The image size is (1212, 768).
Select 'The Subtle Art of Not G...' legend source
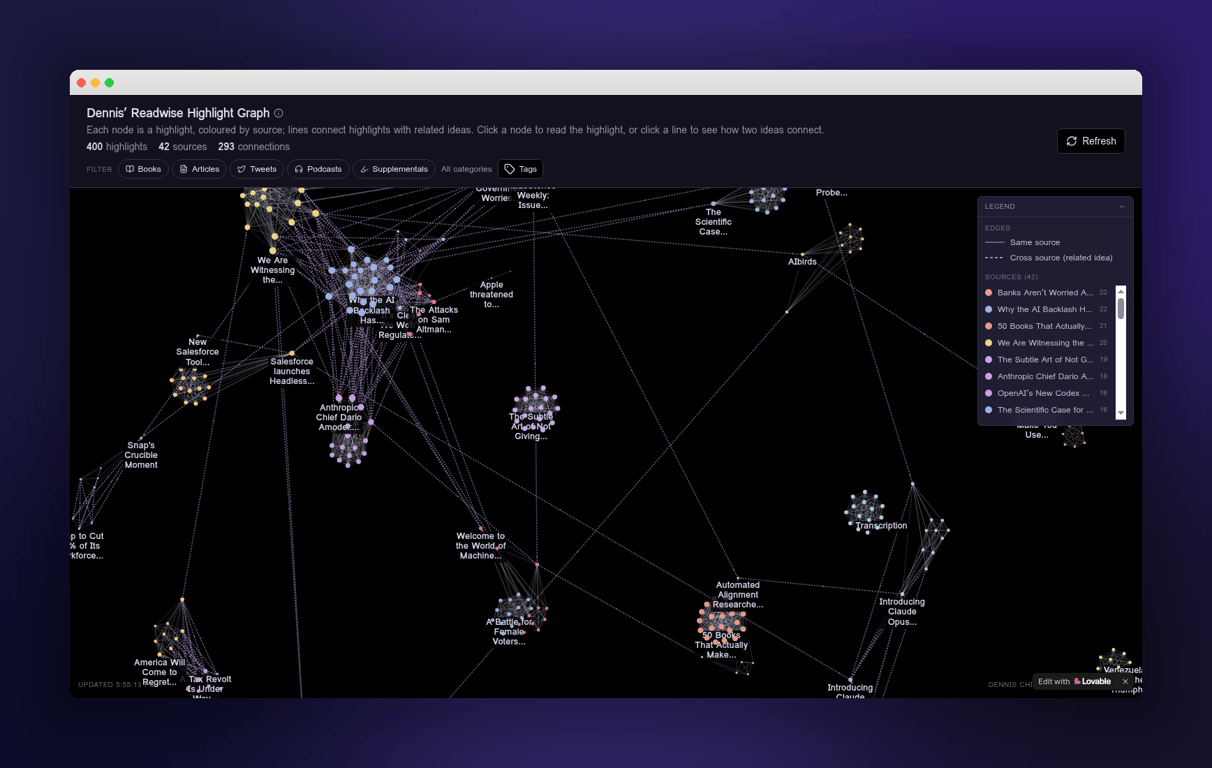pos(1046,360)
